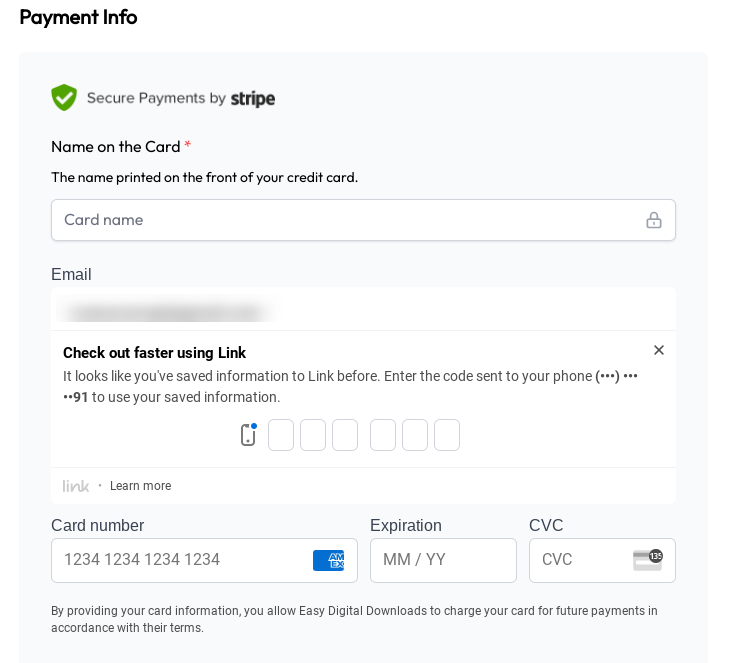Select the fifth verification code box

click(415, 435)
